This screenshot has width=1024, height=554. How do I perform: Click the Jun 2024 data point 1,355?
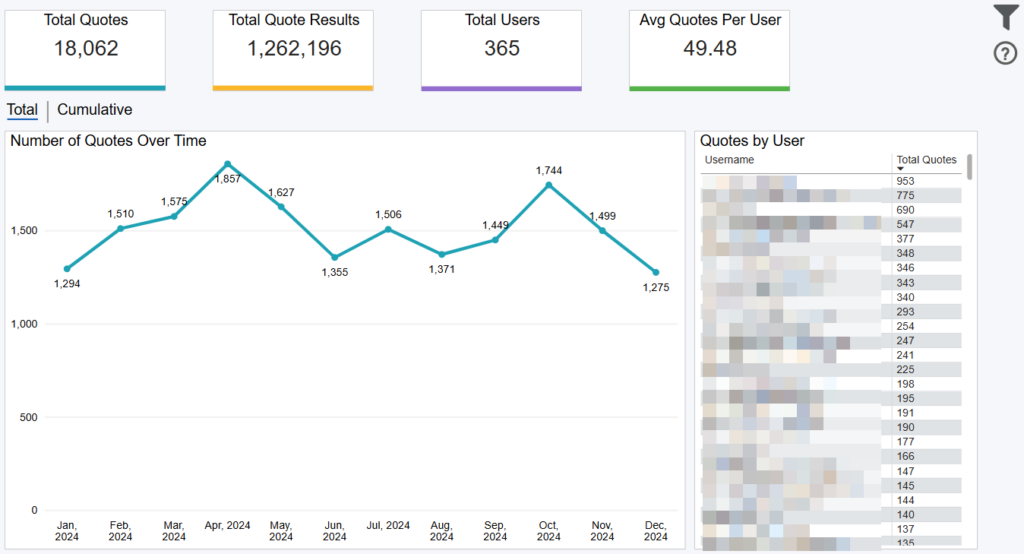point(335,257)
